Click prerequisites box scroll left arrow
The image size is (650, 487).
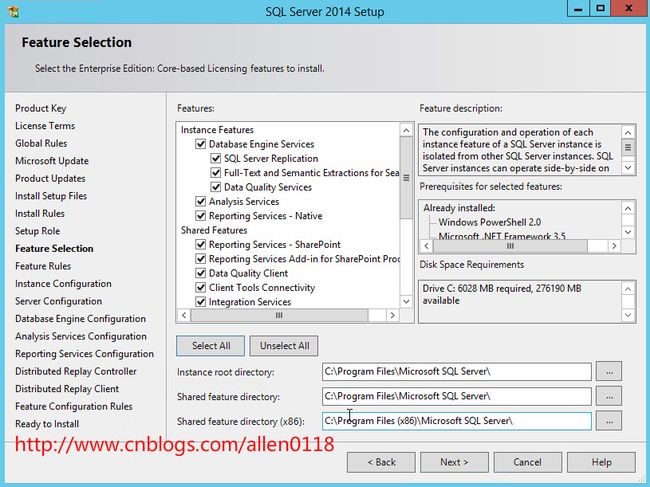coord(427,246)
